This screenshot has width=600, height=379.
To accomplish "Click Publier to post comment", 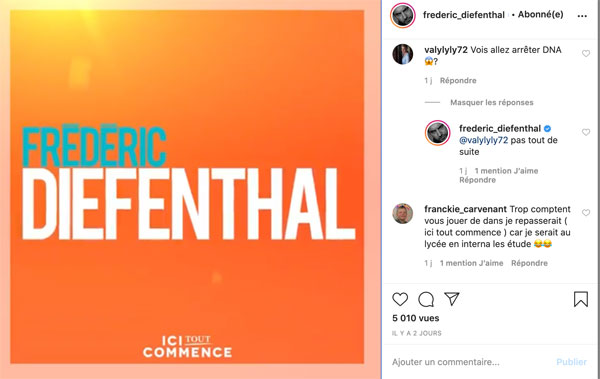I will [571, 362].
